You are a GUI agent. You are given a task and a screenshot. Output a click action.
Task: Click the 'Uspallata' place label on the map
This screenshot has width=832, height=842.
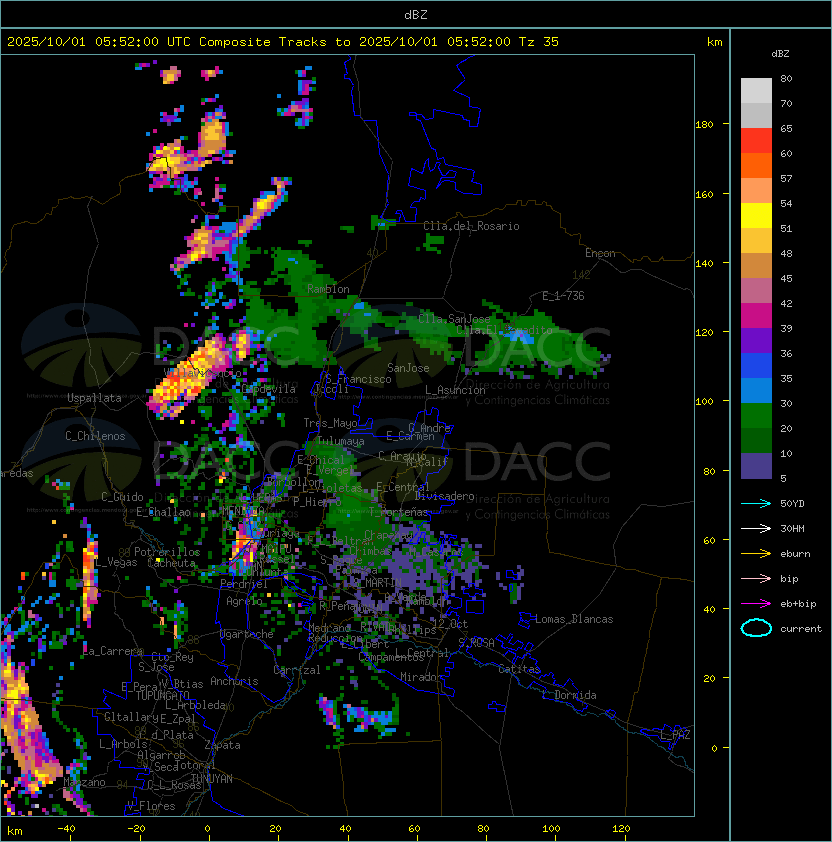[x=94, y=398]
